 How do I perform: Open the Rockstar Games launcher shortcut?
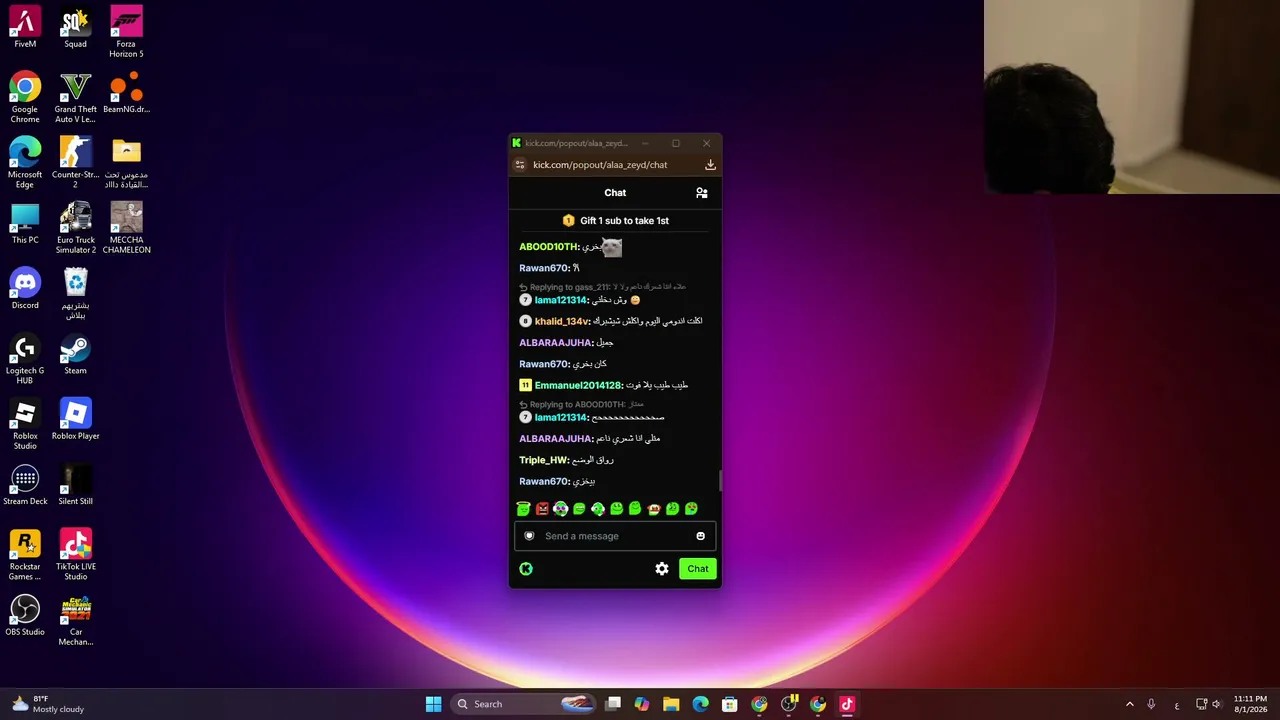point(25,555)
